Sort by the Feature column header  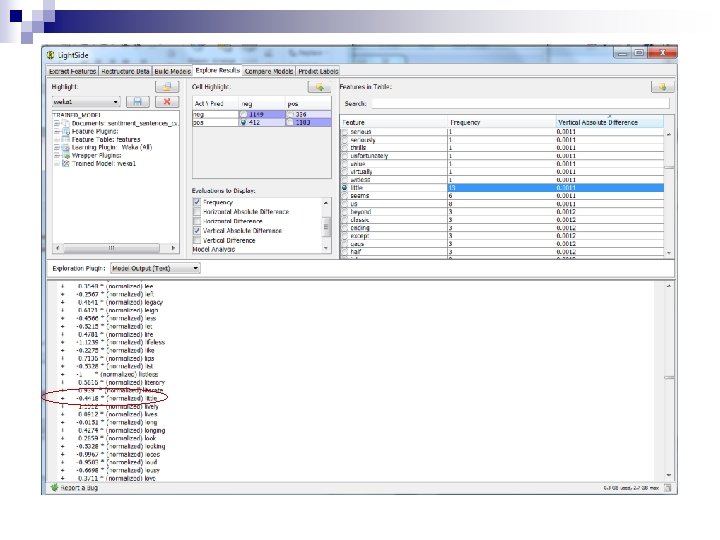point(394,122)
